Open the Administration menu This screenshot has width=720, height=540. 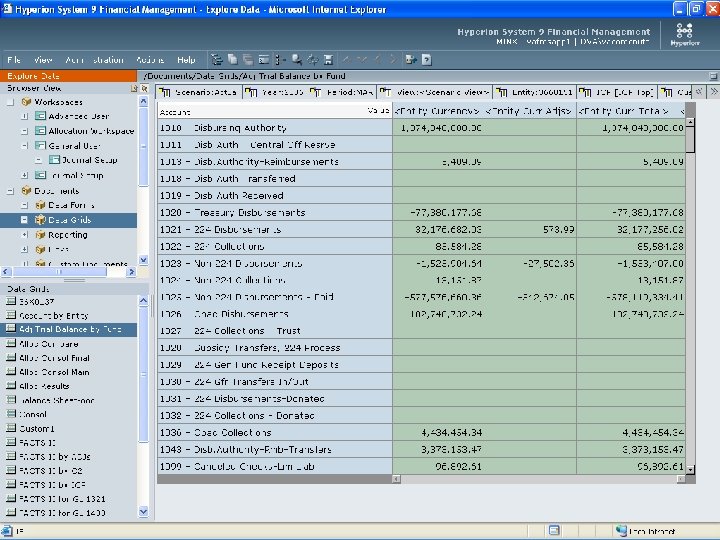coord(94,60)
